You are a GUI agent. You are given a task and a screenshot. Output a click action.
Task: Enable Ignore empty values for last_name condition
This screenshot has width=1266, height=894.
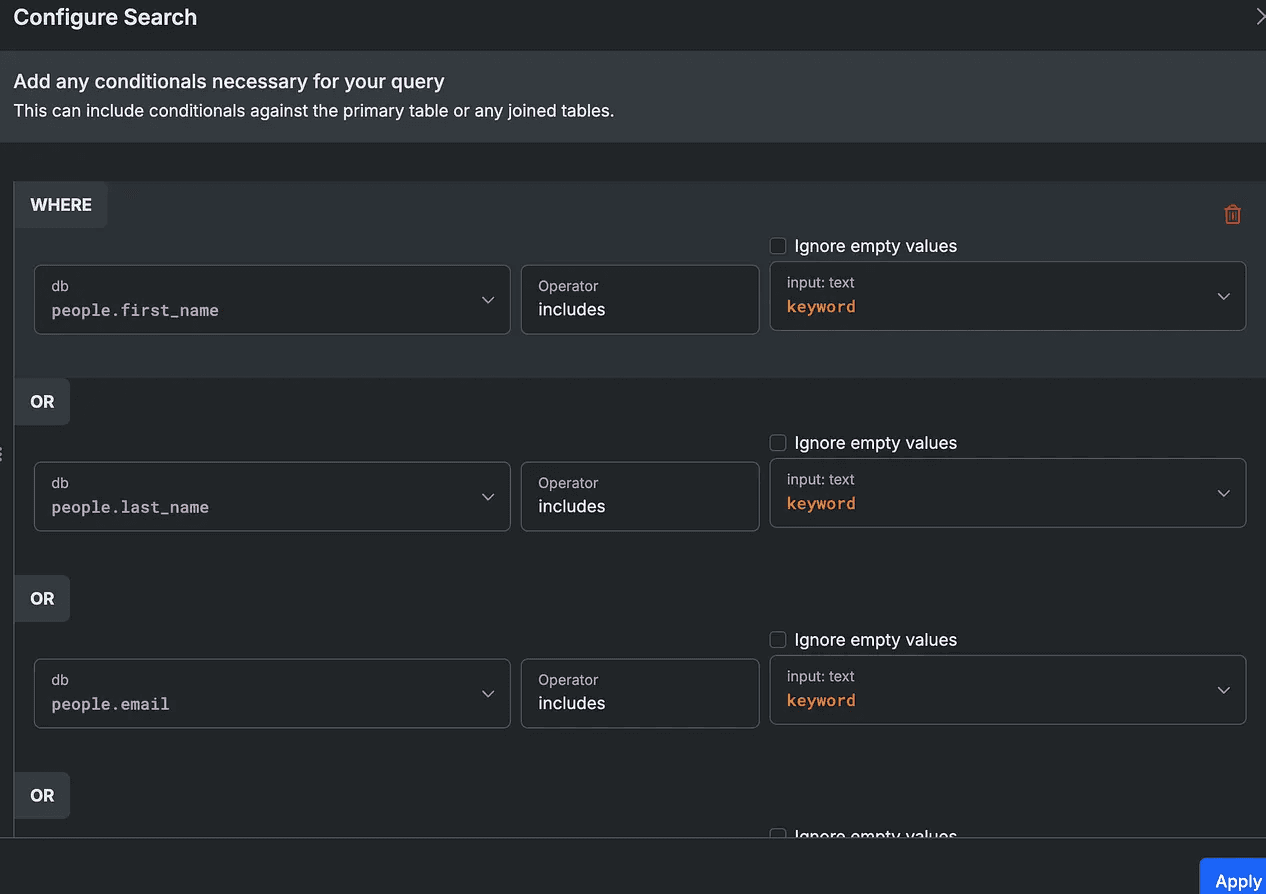(x=778, y=443)
